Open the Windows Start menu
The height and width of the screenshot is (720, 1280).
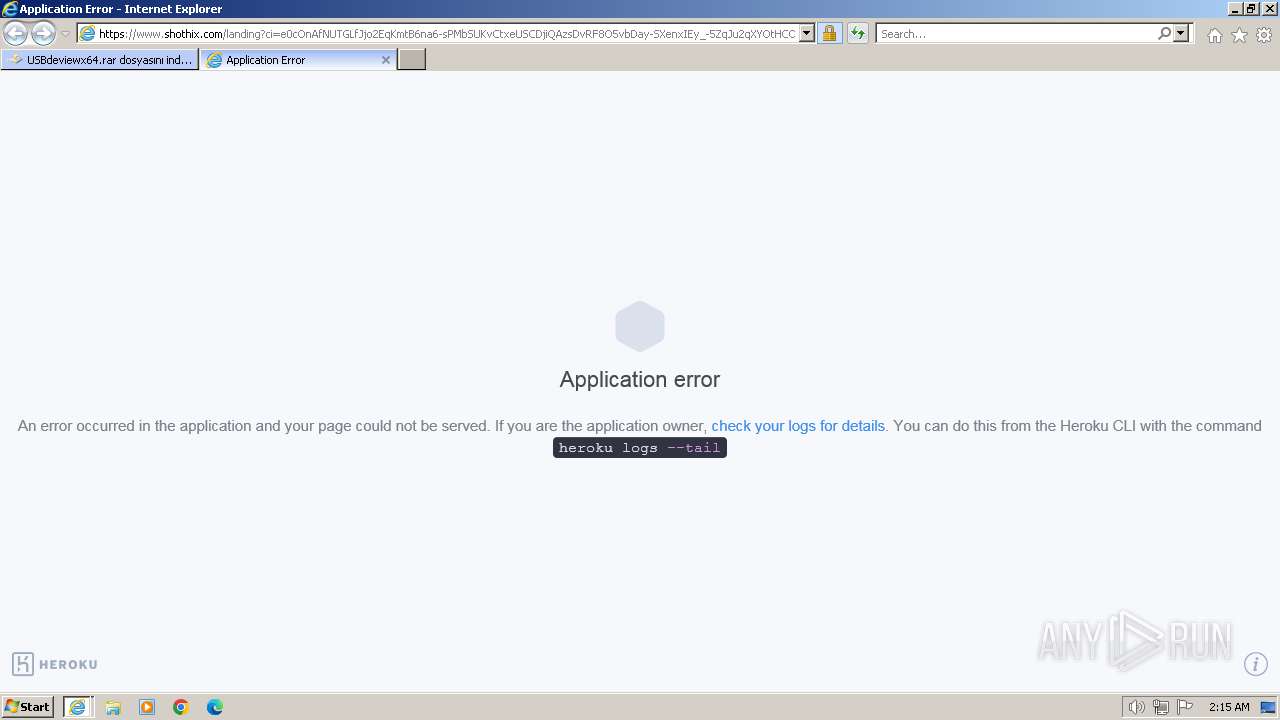click(x=28, y=707)
